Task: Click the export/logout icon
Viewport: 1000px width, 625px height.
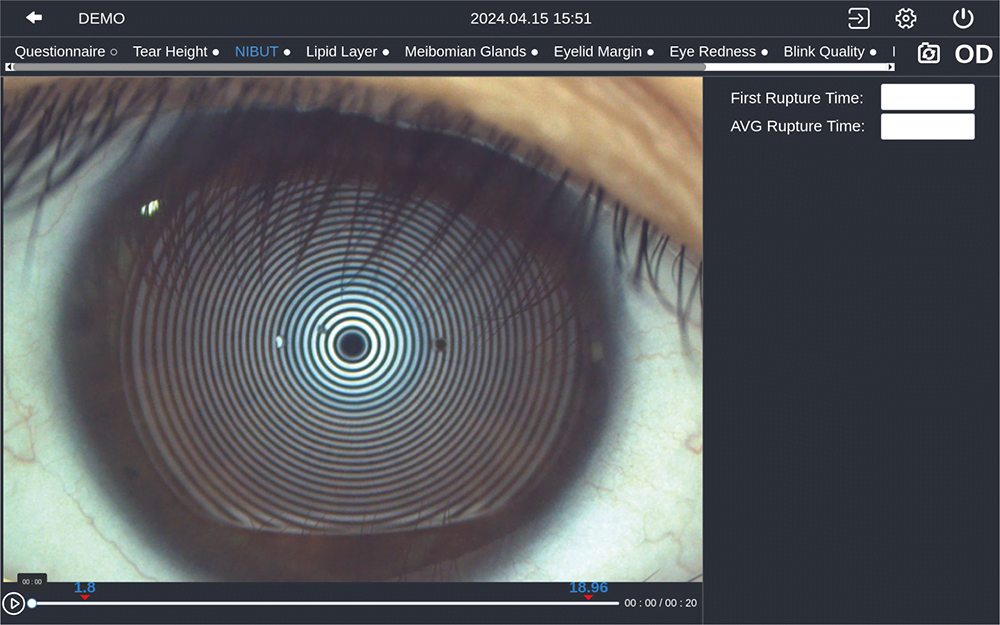Action: coord(858,18)
